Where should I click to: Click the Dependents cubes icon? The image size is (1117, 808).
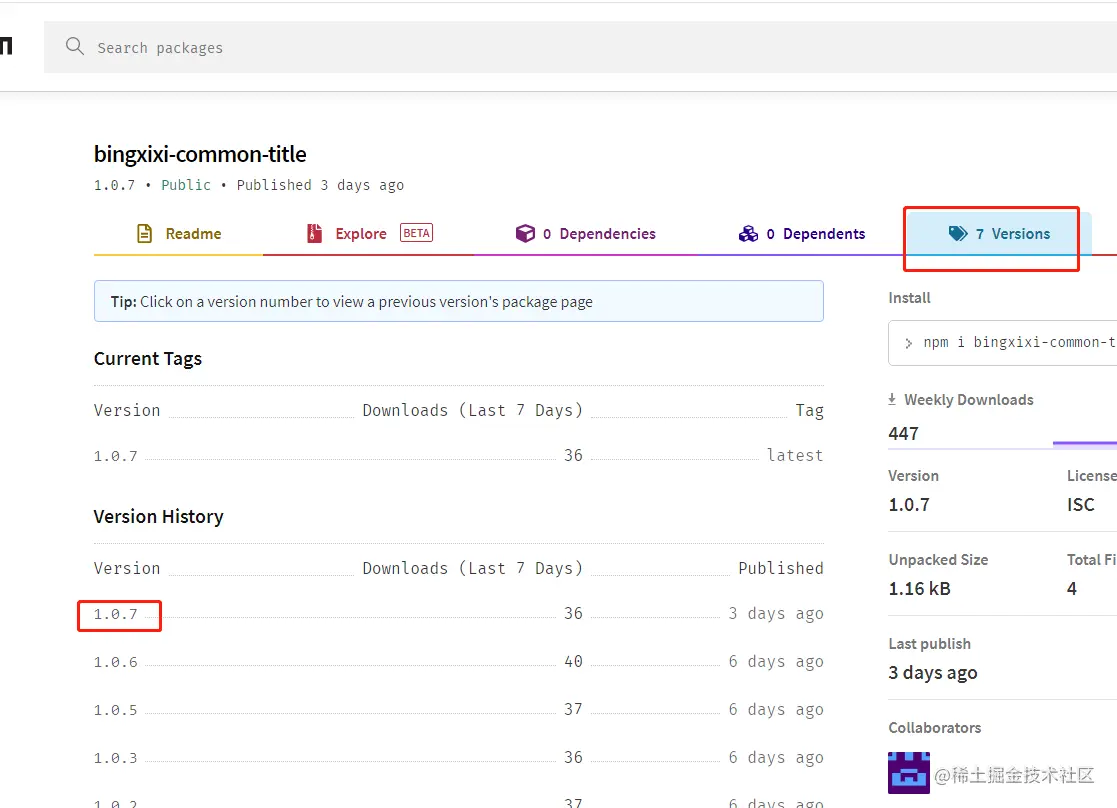[748, 234]
